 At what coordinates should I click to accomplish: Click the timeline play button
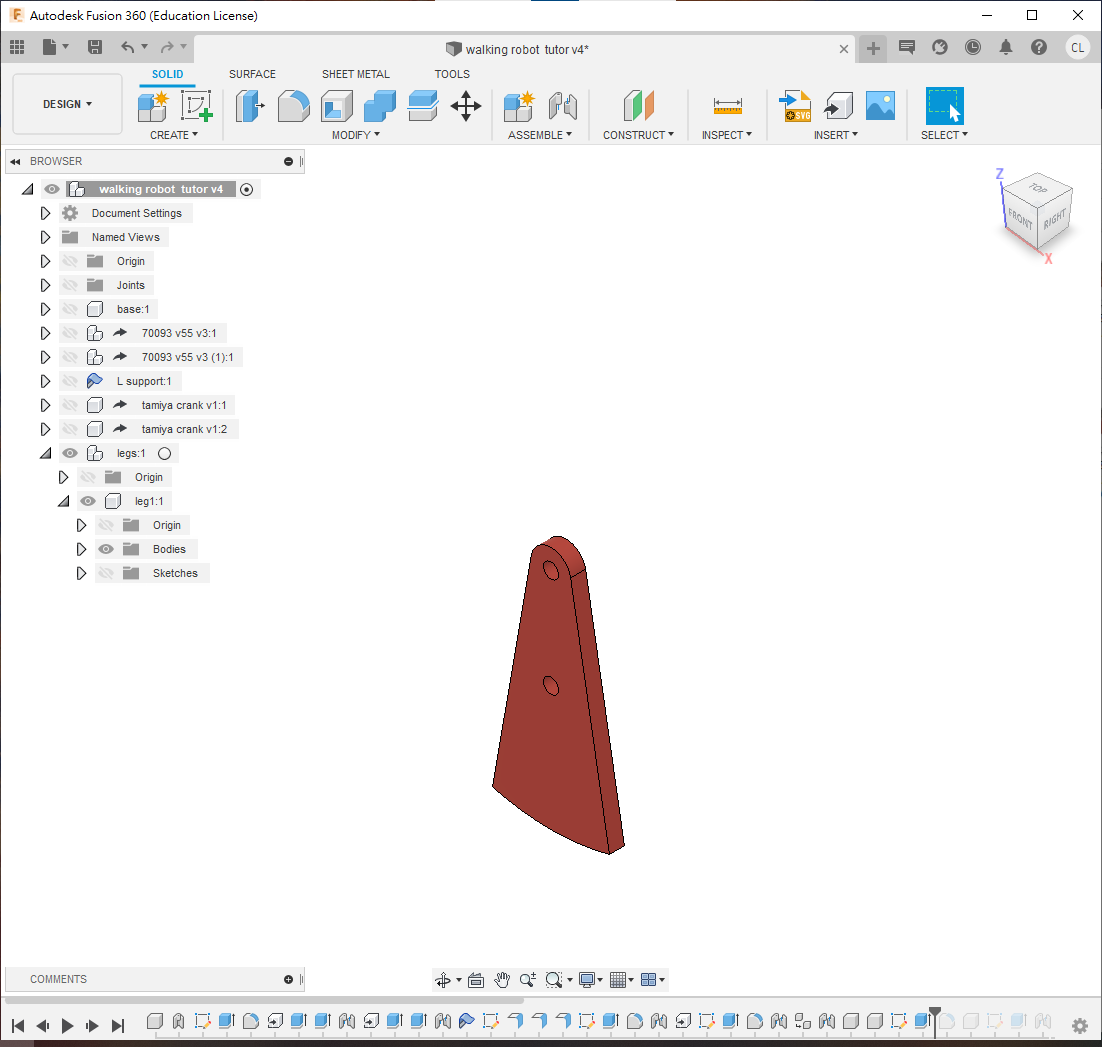(x=68, y=1025)
